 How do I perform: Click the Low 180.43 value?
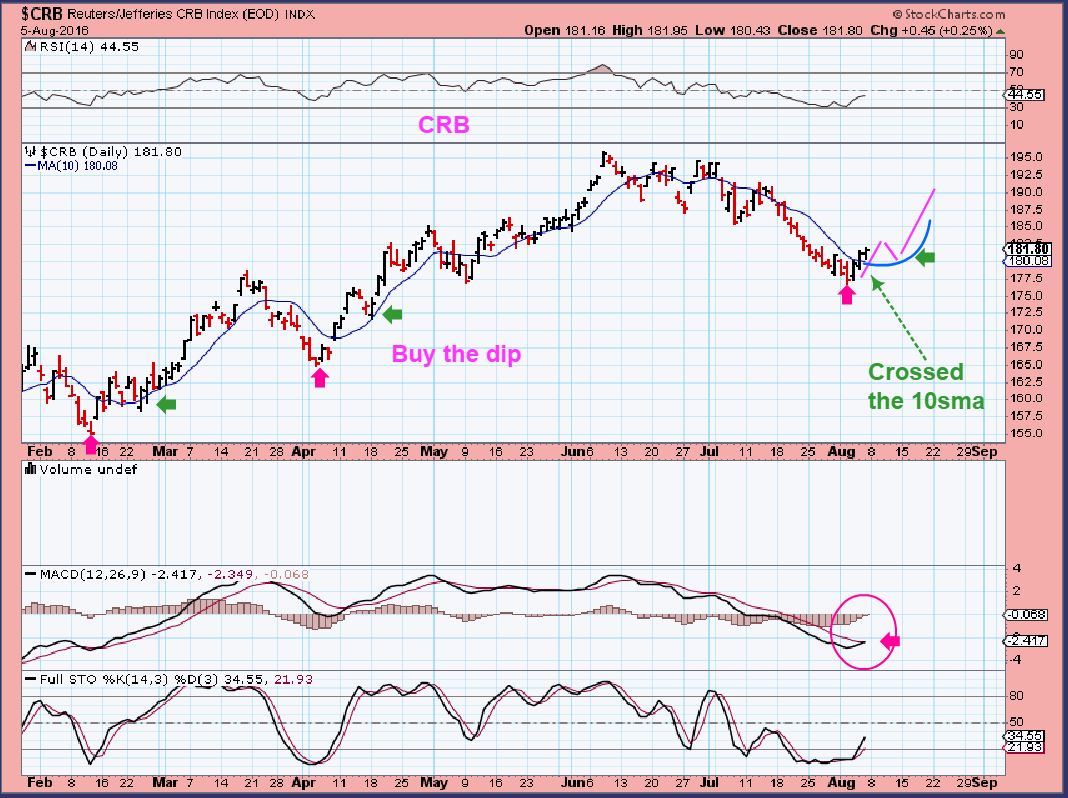734,31
